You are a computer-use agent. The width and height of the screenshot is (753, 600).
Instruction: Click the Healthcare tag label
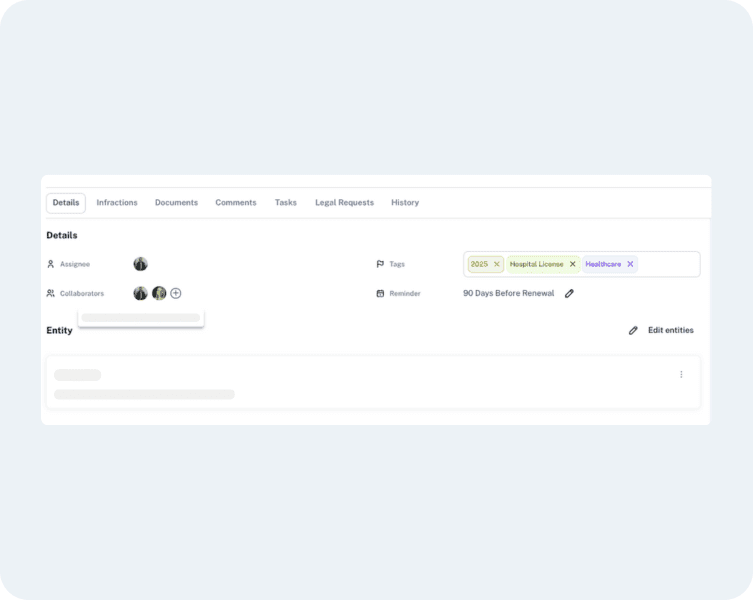[603, 264]
